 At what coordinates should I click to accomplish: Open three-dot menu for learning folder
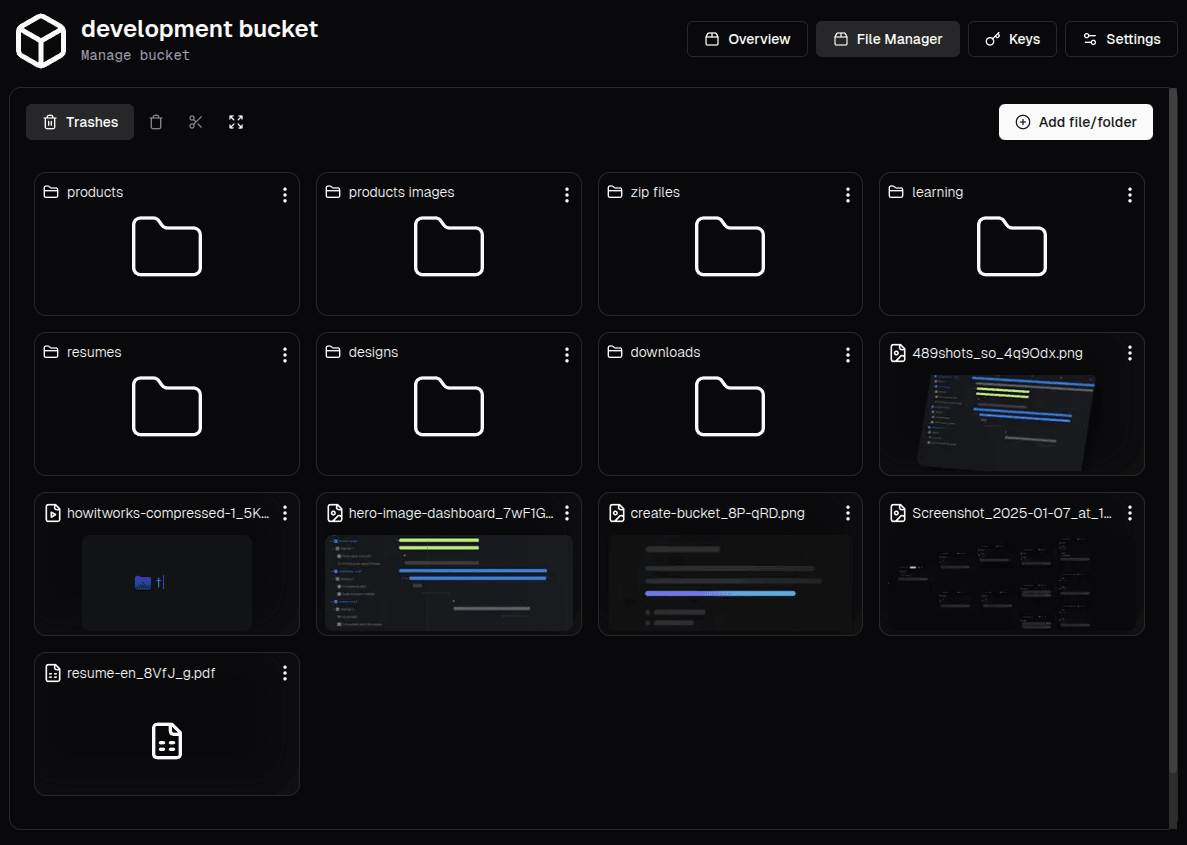pos(1130,195)
